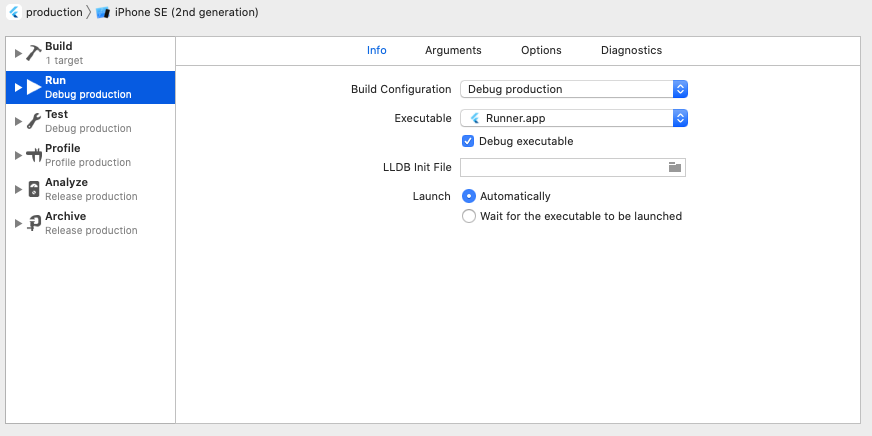
Task: Open the Diagnostics tab
Action: tap(631, 50)
